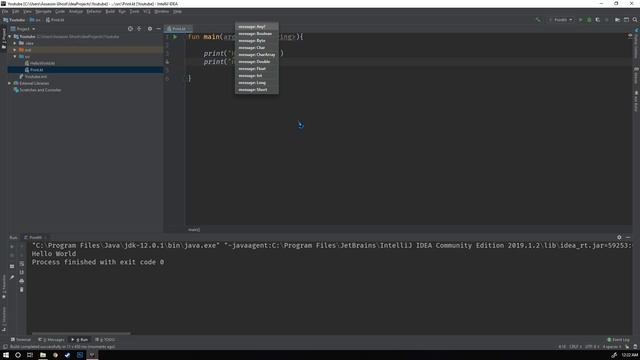Open Project Structure icon

pyautogui.click(x=617, y=20)
